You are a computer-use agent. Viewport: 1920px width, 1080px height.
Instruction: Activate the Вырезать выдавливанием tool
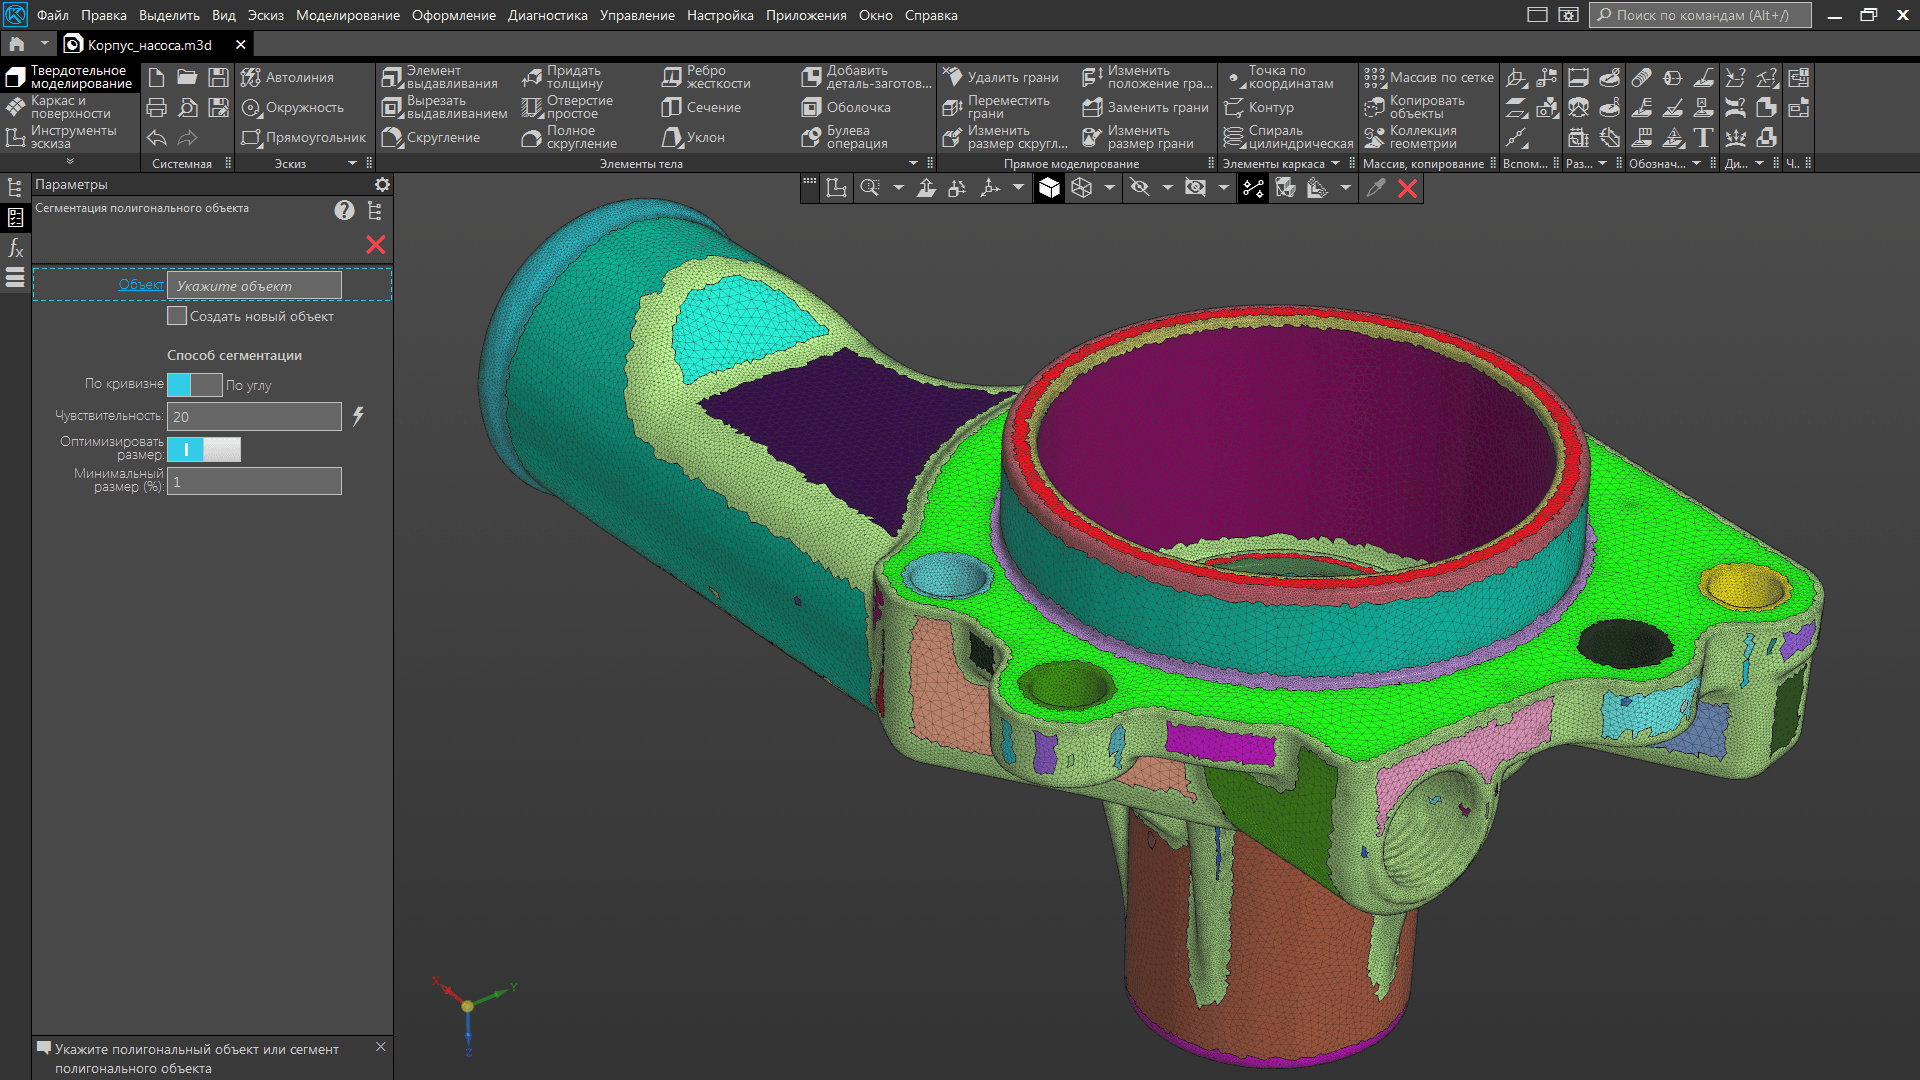click(x=440, y=106)
